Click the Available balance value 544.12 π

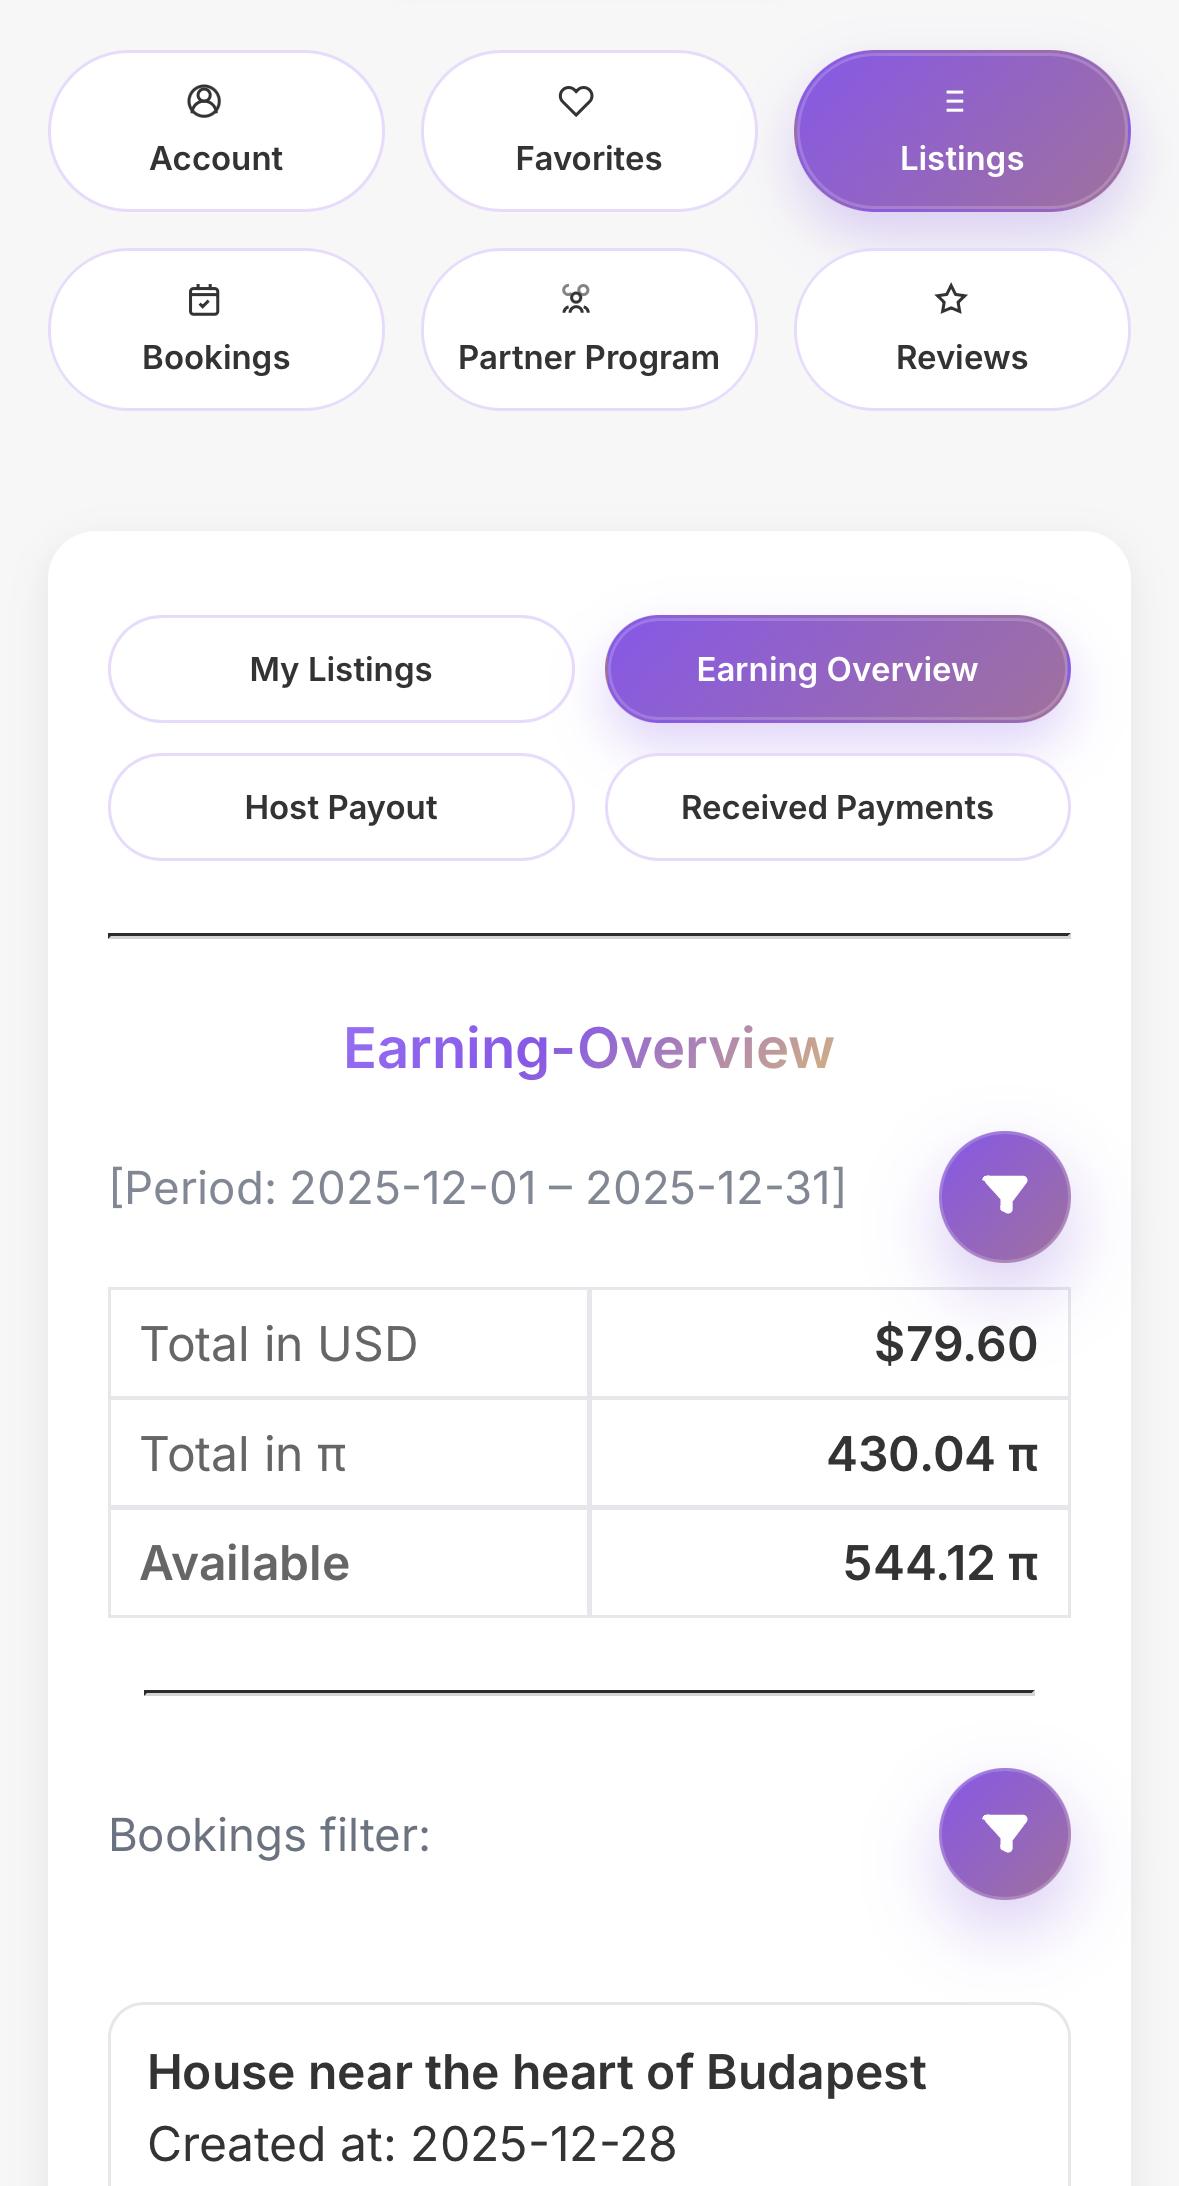point(940,1562)
